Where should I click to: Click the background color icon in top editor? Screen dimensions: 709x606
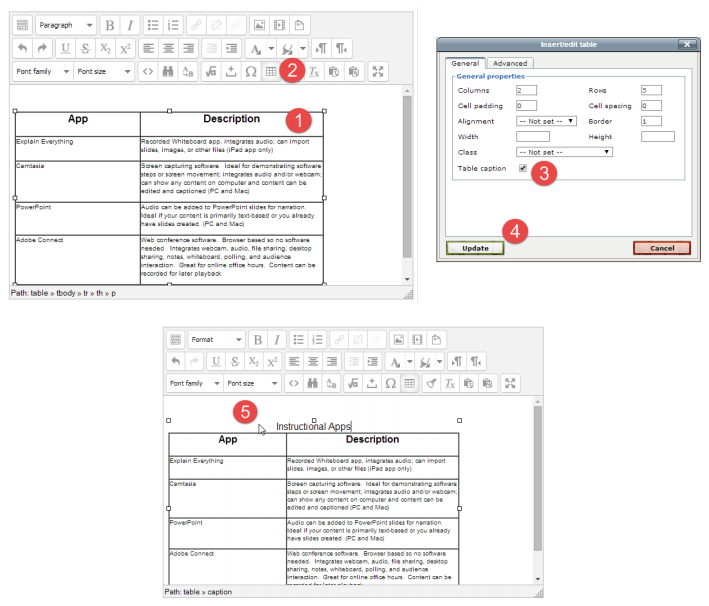(288, 48)
